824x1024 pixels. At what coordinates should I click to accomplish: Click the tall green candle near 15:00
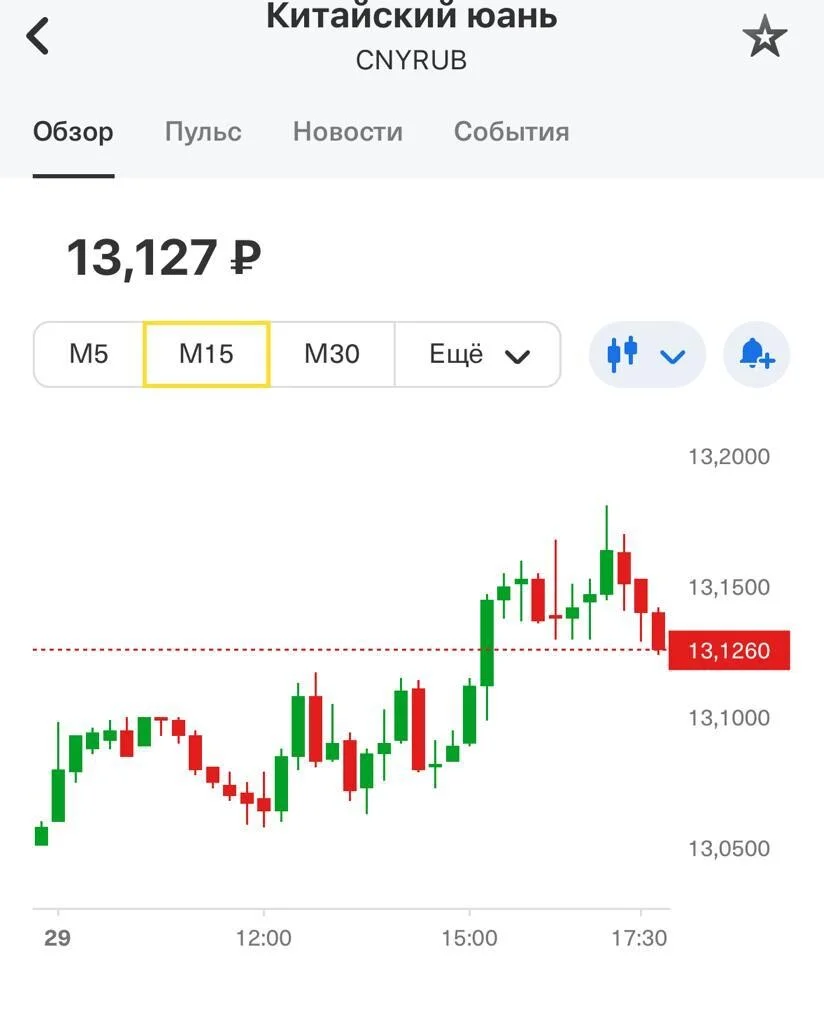[487, 642]
